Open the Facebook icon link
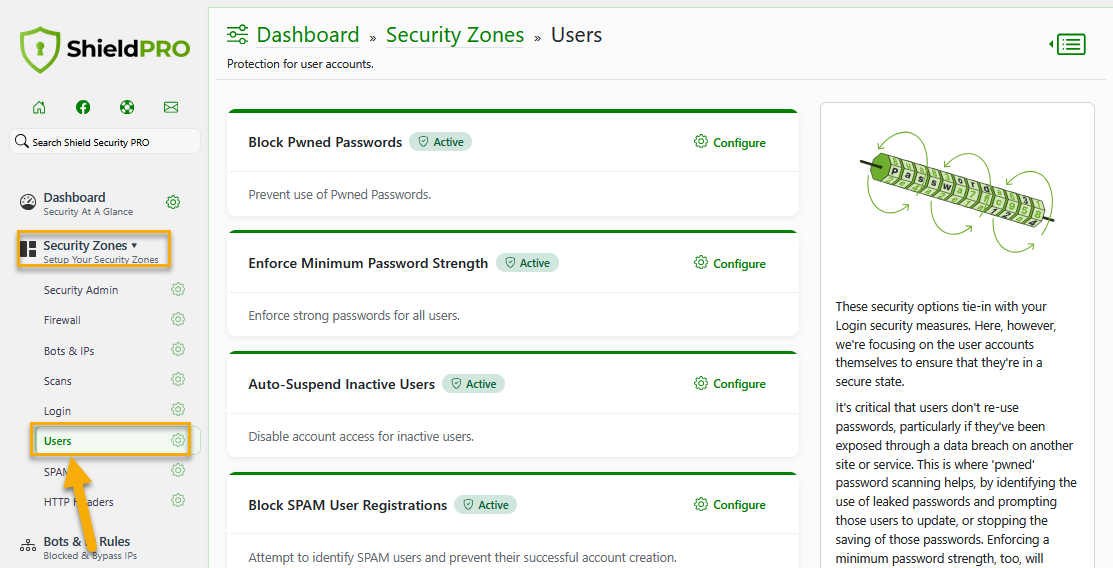 (x=83, y=108)
